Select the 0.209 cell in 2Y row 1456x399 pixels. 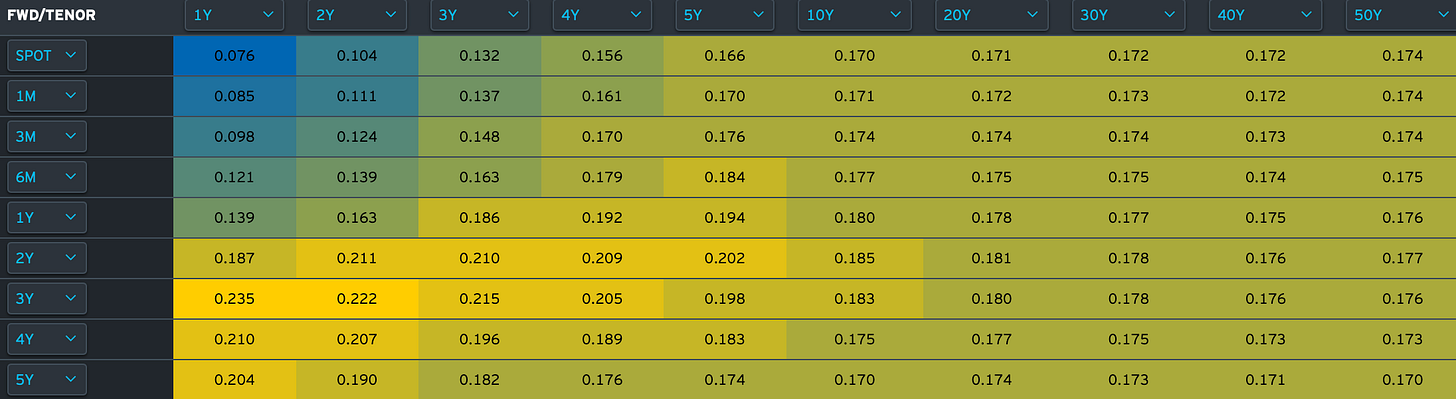point(603,258)
